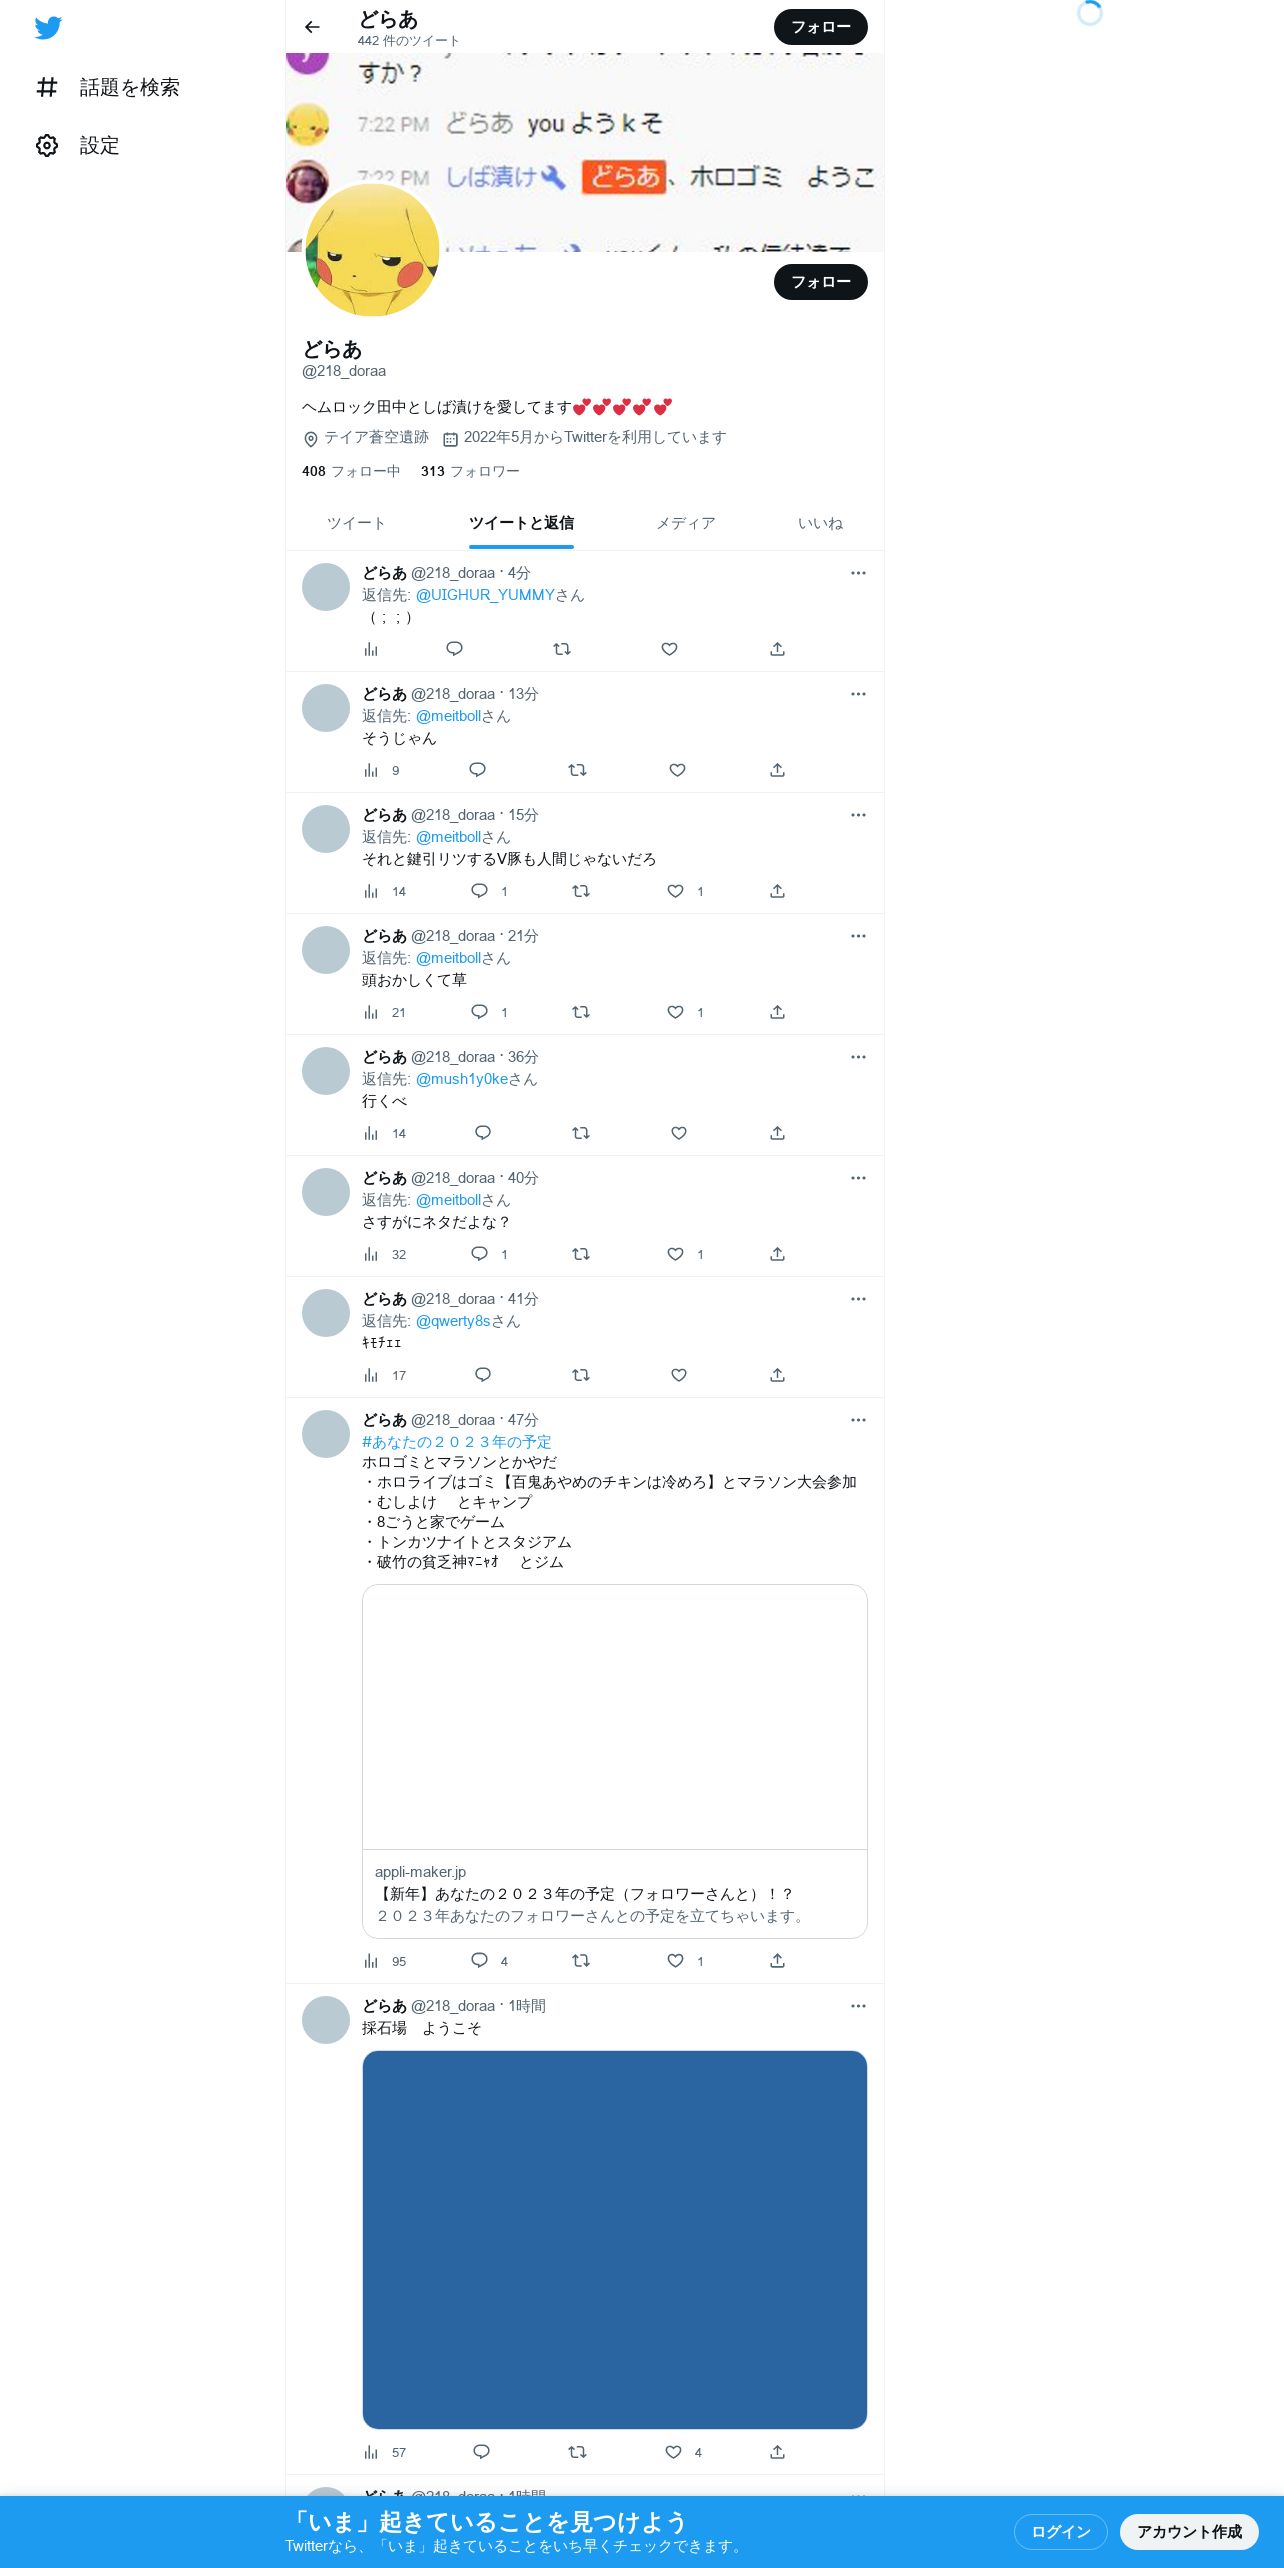
Task: Open more menu on 47分 tweet
Action: [858, 1420]
